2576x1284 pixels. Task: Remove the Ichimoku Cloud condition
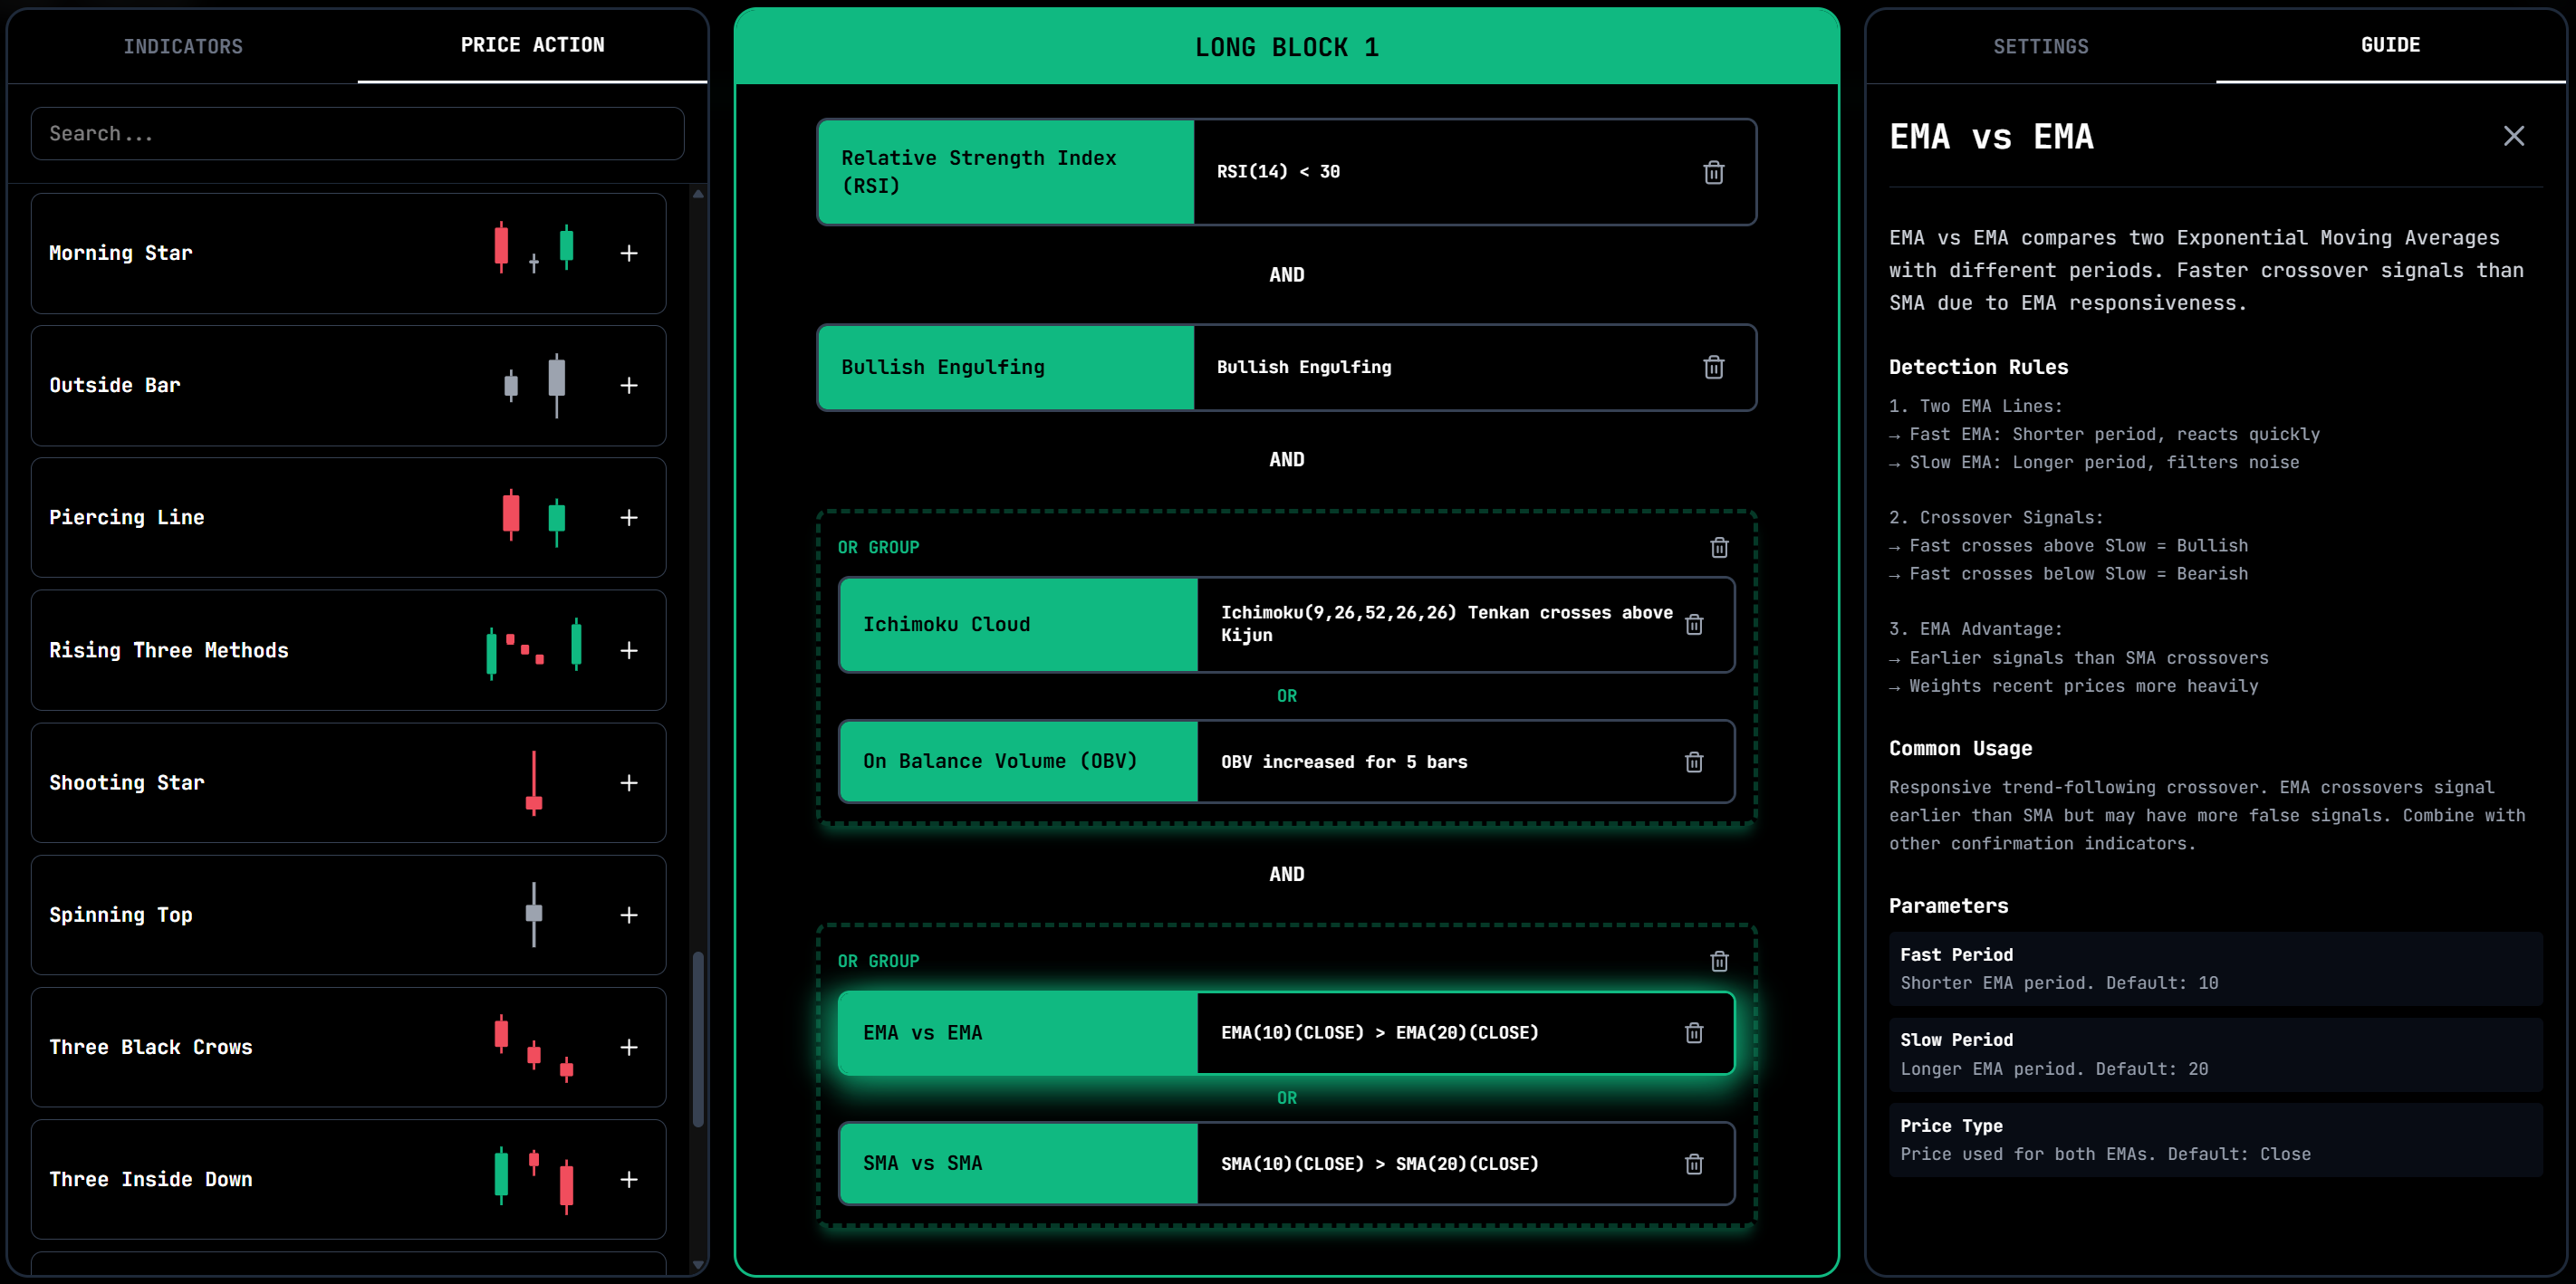(x=1694, y=623)
